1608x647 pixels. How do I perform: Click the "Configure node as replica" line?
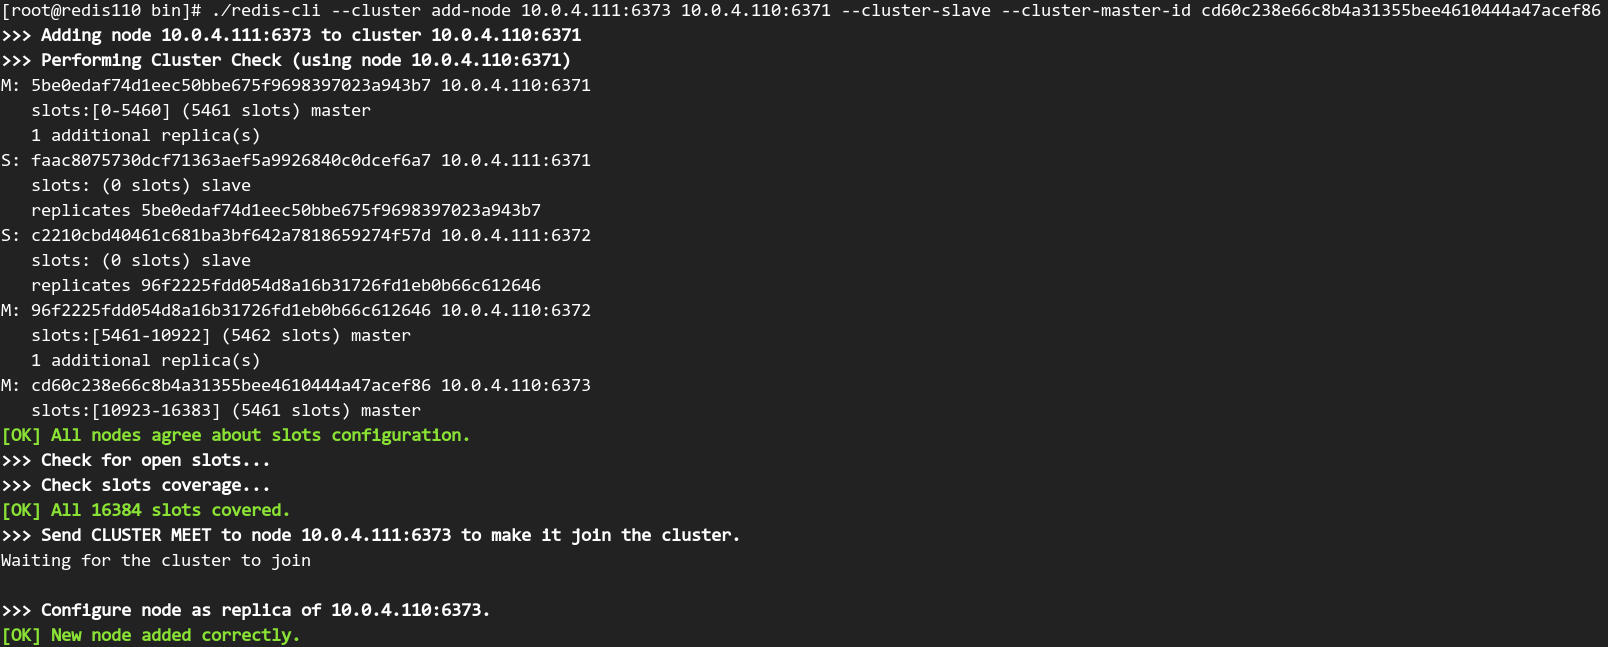[x=265, y=610]
